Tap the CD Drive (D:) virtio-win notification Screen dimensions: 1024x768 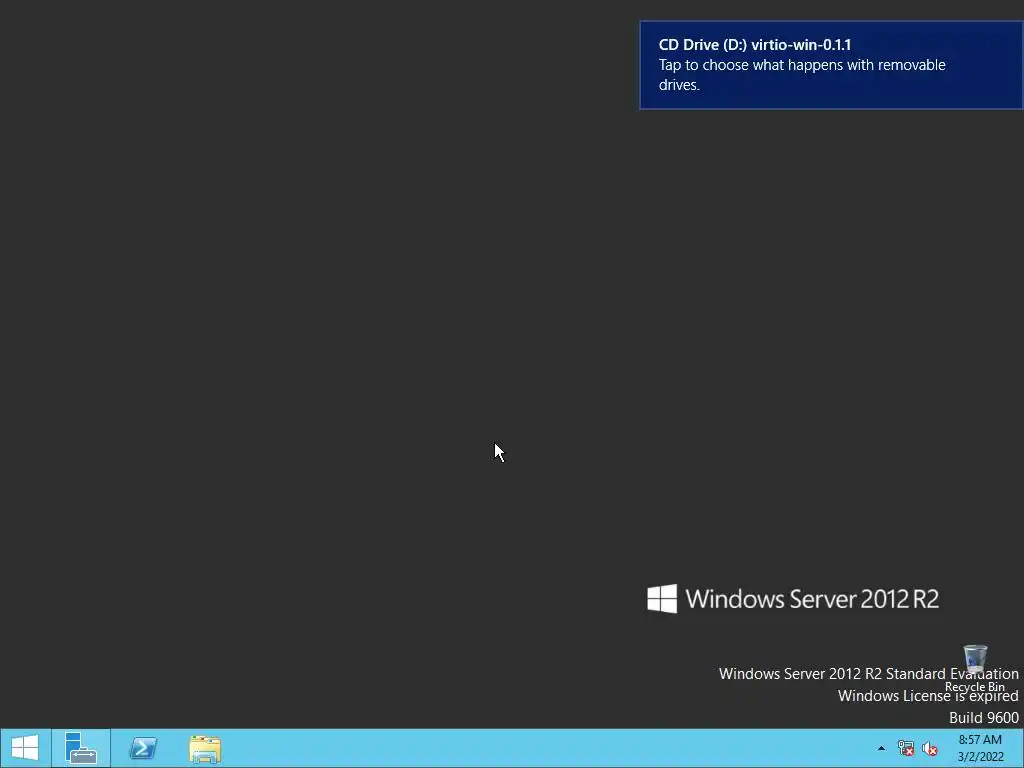(x=831, y=65)
